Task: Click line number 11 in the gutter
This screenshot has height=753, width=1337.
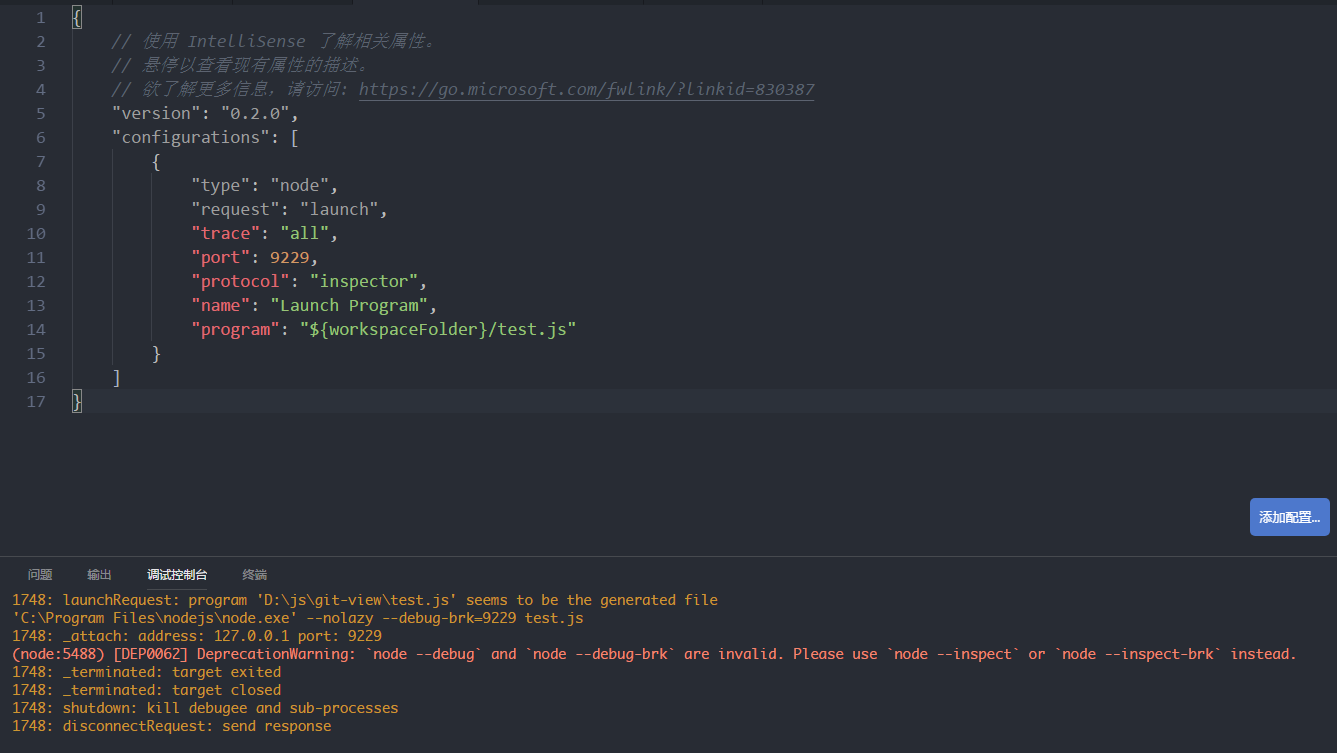Action: point(36,257)
